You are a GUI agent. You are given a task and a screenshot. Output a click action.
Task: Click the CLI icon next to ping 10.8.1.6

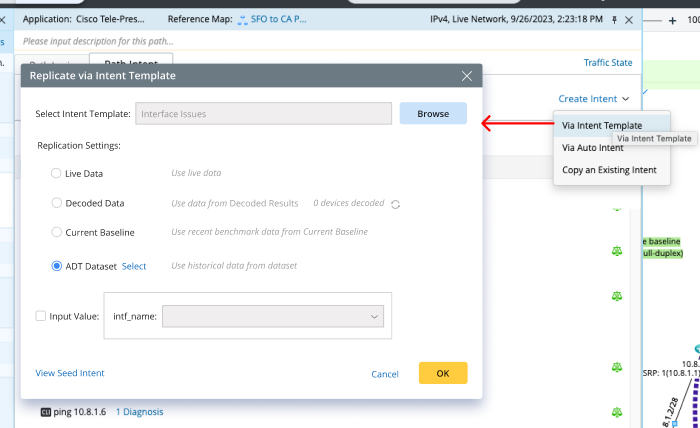[x=45, y=411]
